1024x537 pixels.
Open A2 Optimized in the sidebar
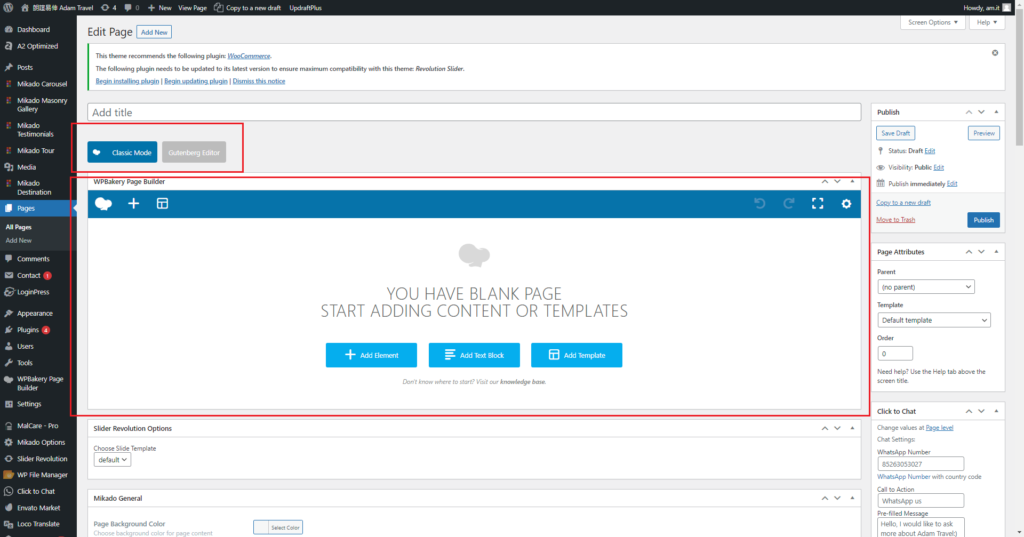38,46
